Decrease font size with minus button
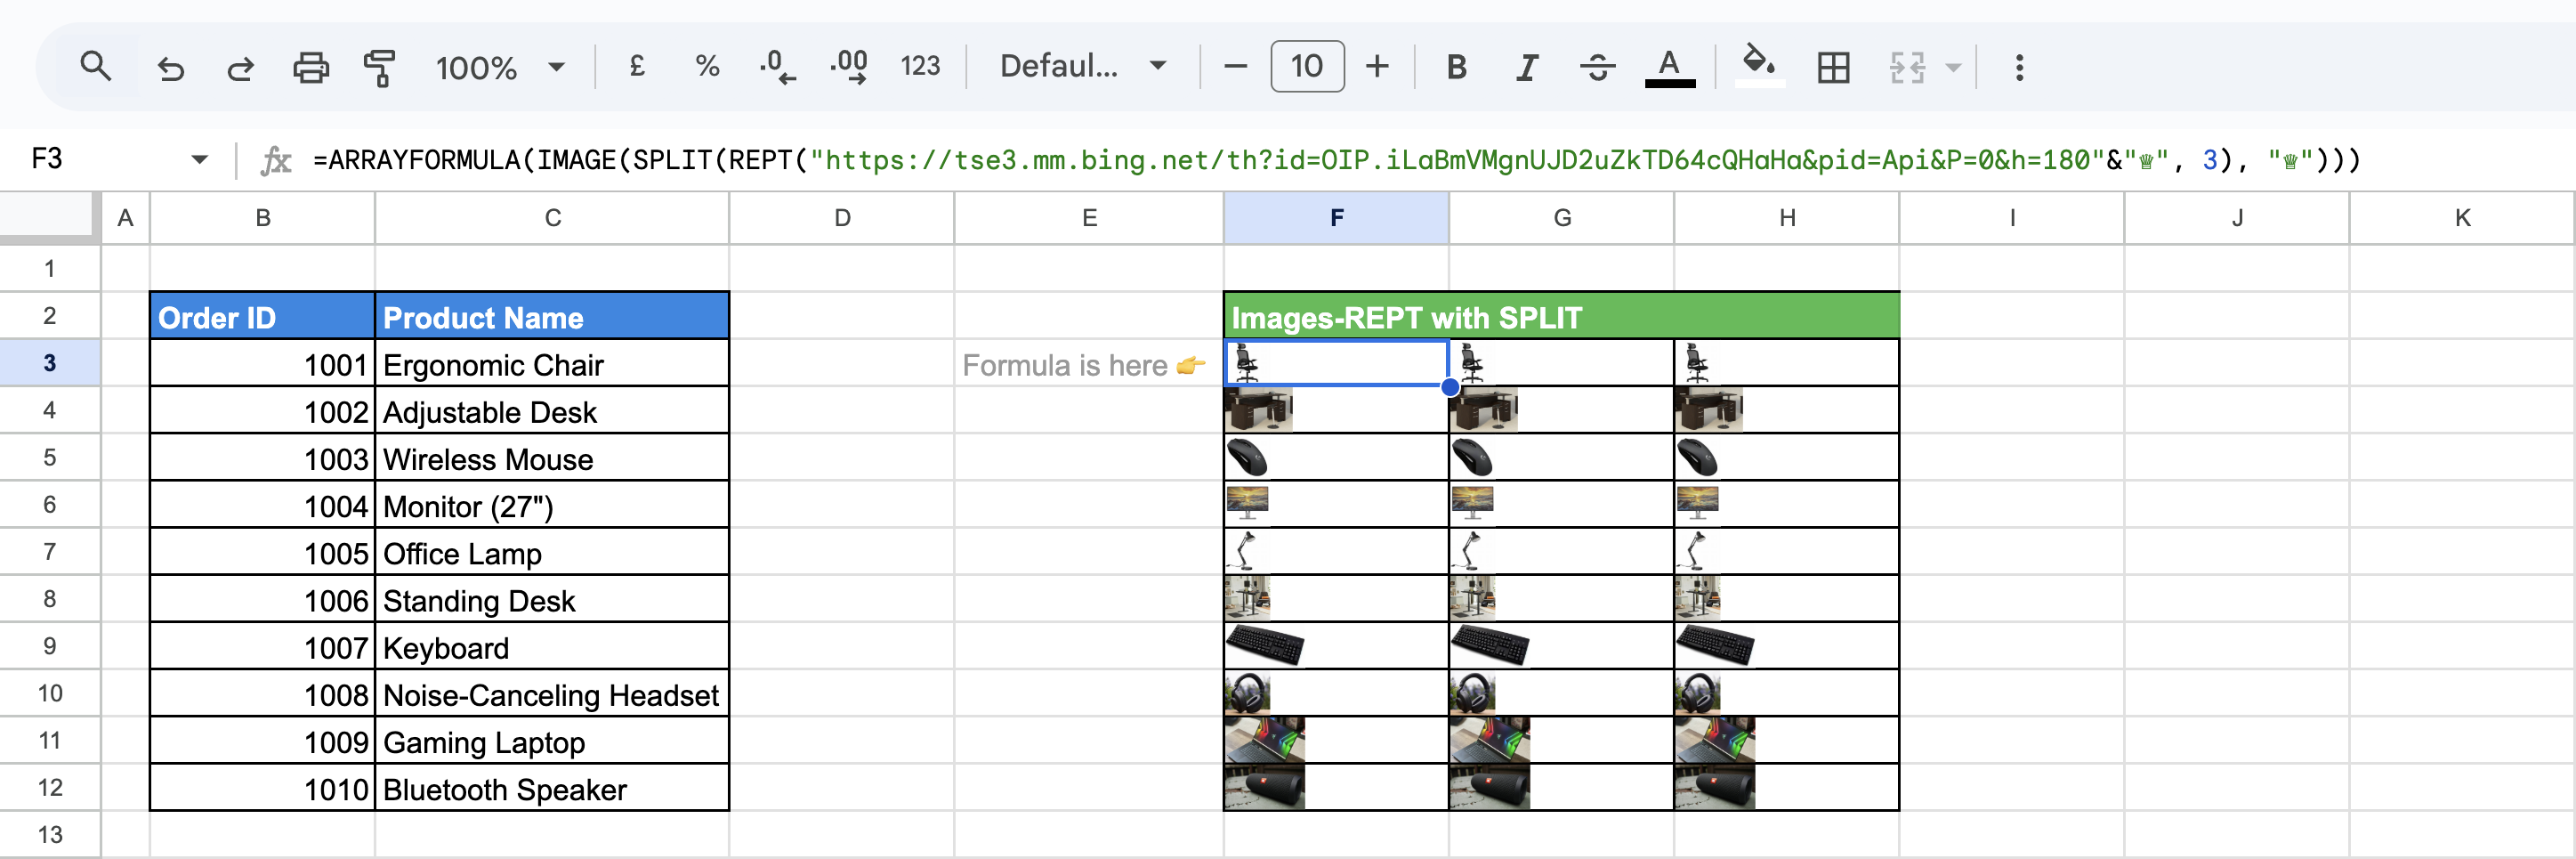Screen dimensions: 2576x859 (1236, 67)
